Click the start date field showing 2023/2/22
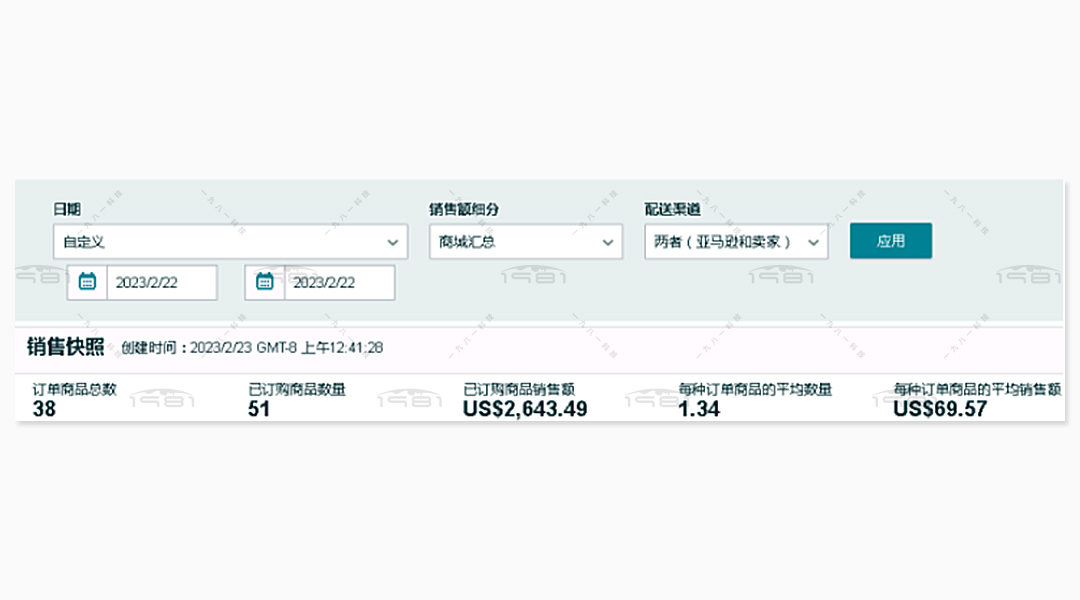The height and width of the screenshot is (600, 1080). click(x=162, y=282)
